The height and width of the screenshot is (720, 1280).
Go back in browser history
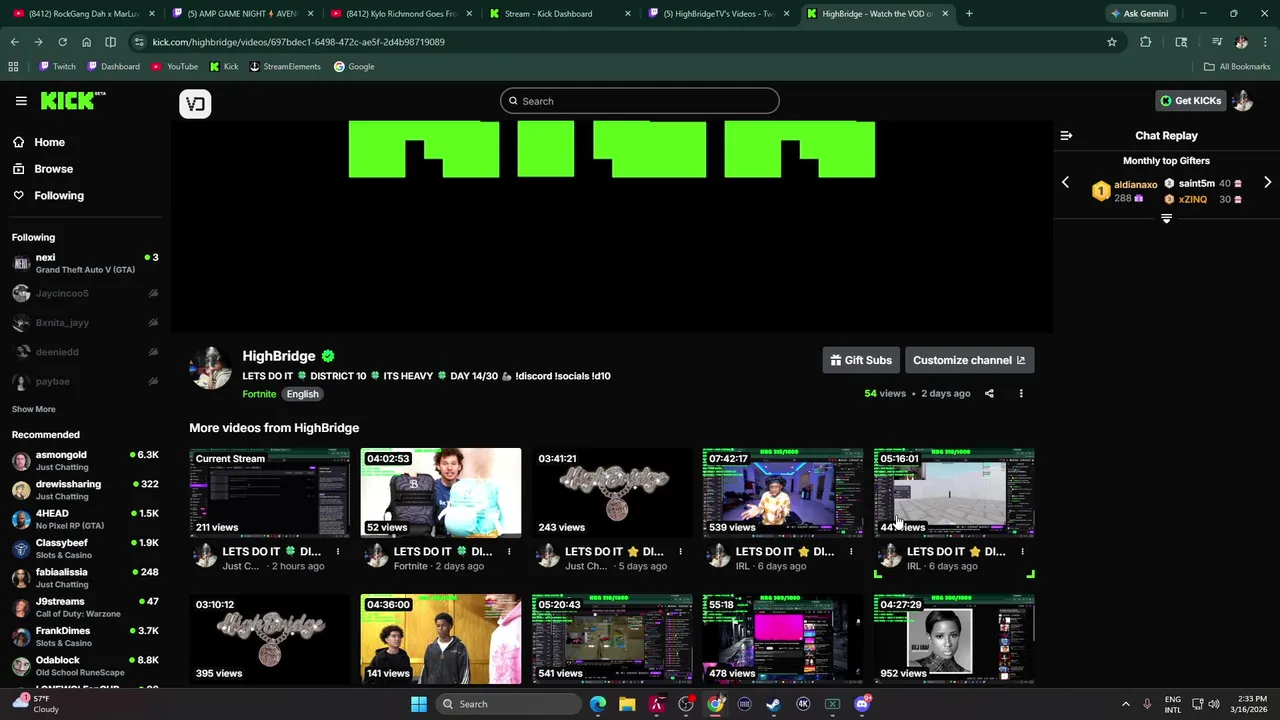tap(14, 42)
